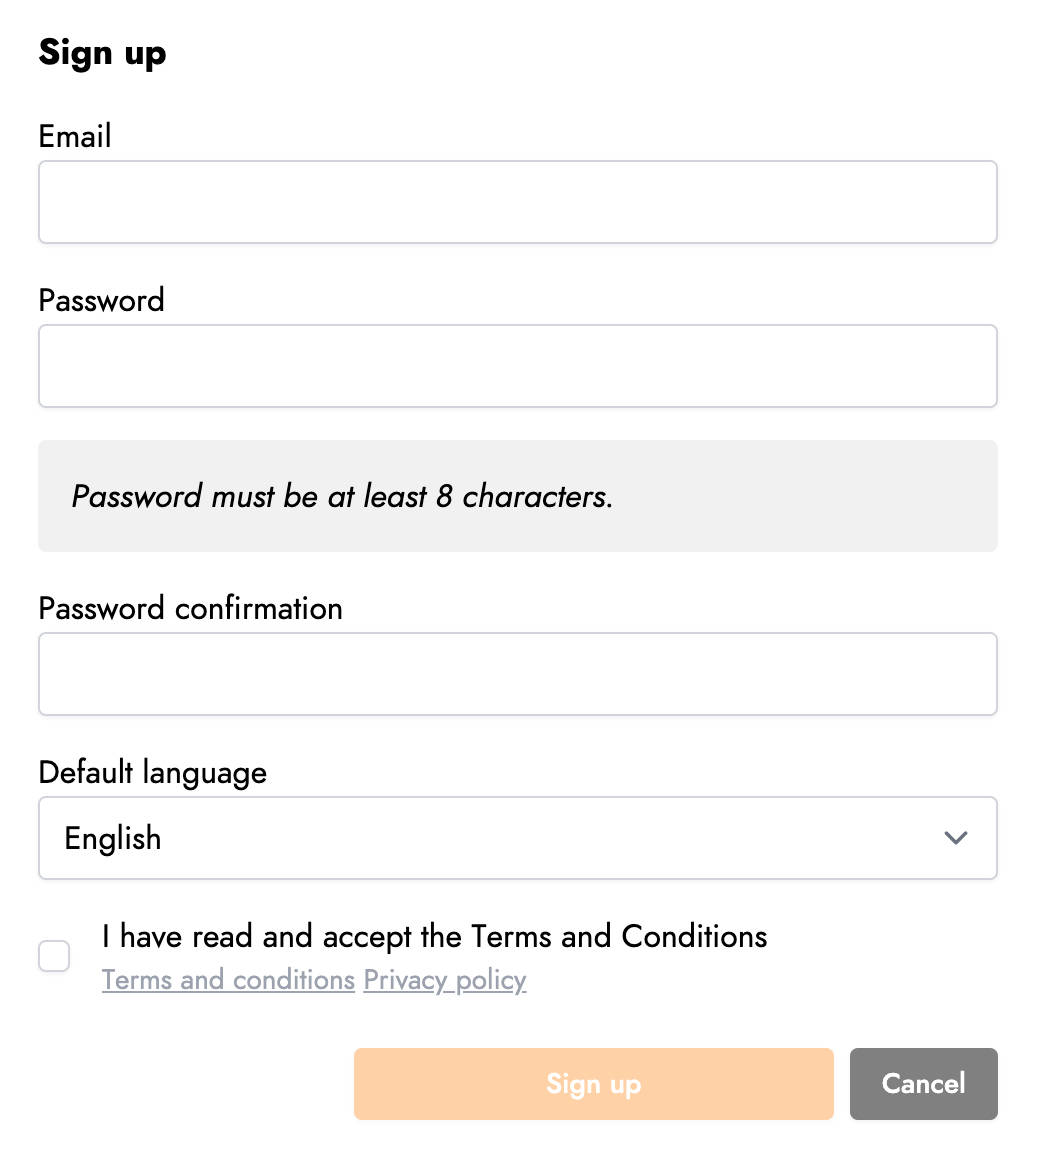Cancel the sign up form
The height and width of the screenshot is (1170, 1048).
pos(923,1083)
